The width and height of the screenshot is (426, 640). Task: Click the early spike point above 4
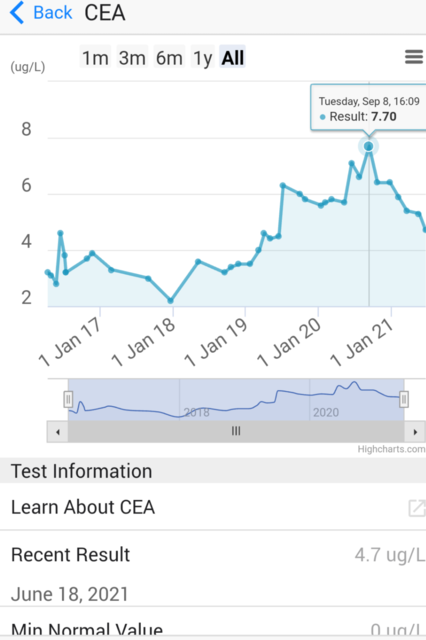(60, 233)
